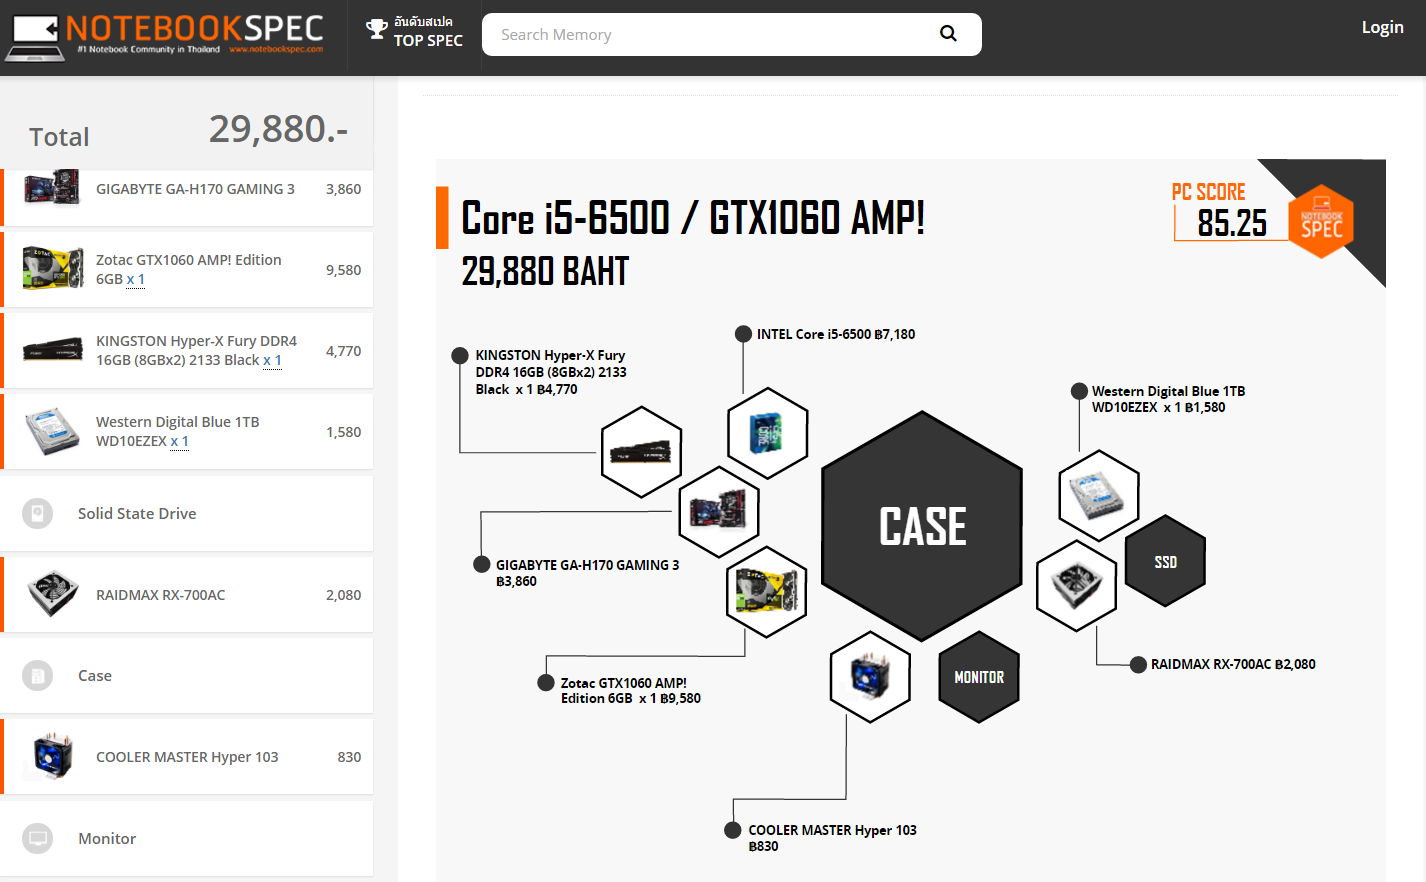Click COOLER MASTER Hyper 103 name in sidebar

click(x=187, y=757)
